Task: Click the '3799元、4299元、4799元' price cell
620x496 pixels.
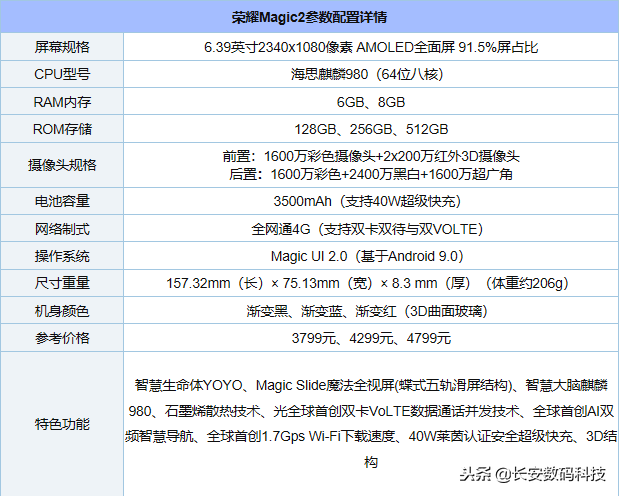Action: tap(371, 338)
